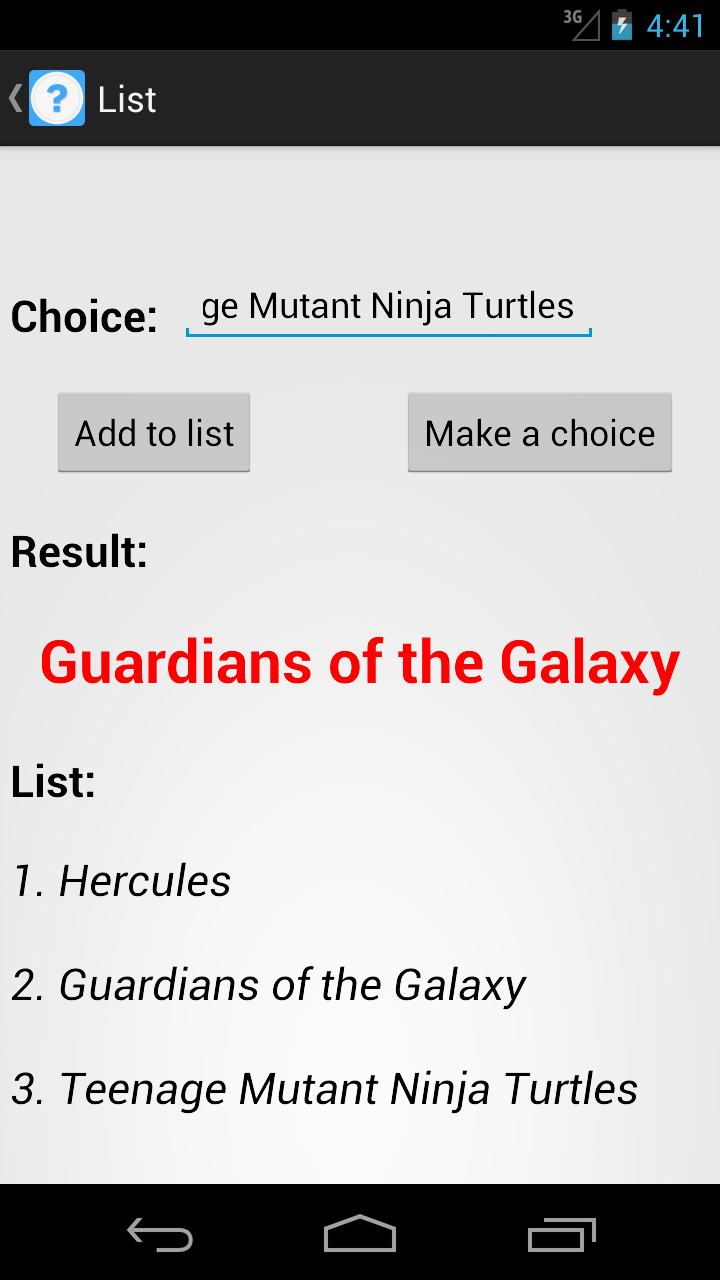Tap the back chevron in action bar
The image size is (720, 1280).
coord(15,98)
